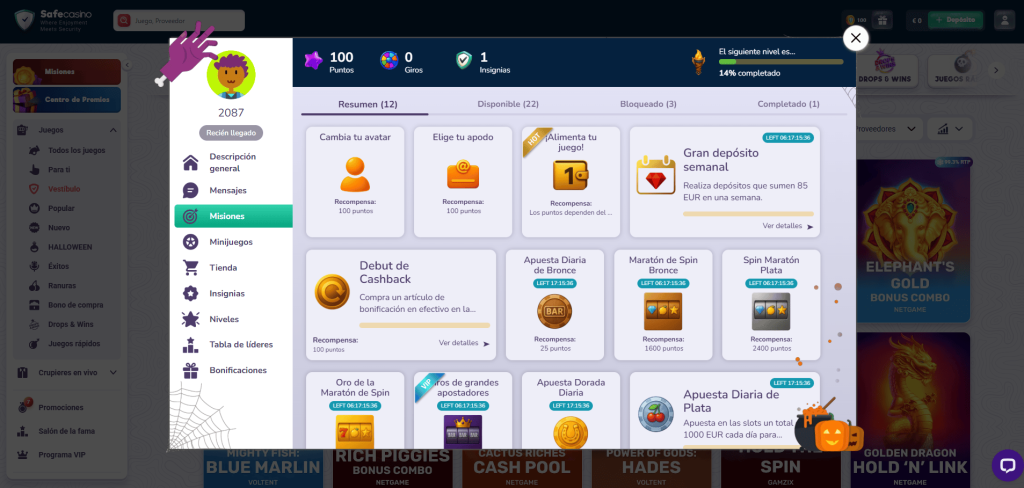Click the email card icon in Elige tu apodo
Screen dimensions: 1024x488
pos(463,175)
